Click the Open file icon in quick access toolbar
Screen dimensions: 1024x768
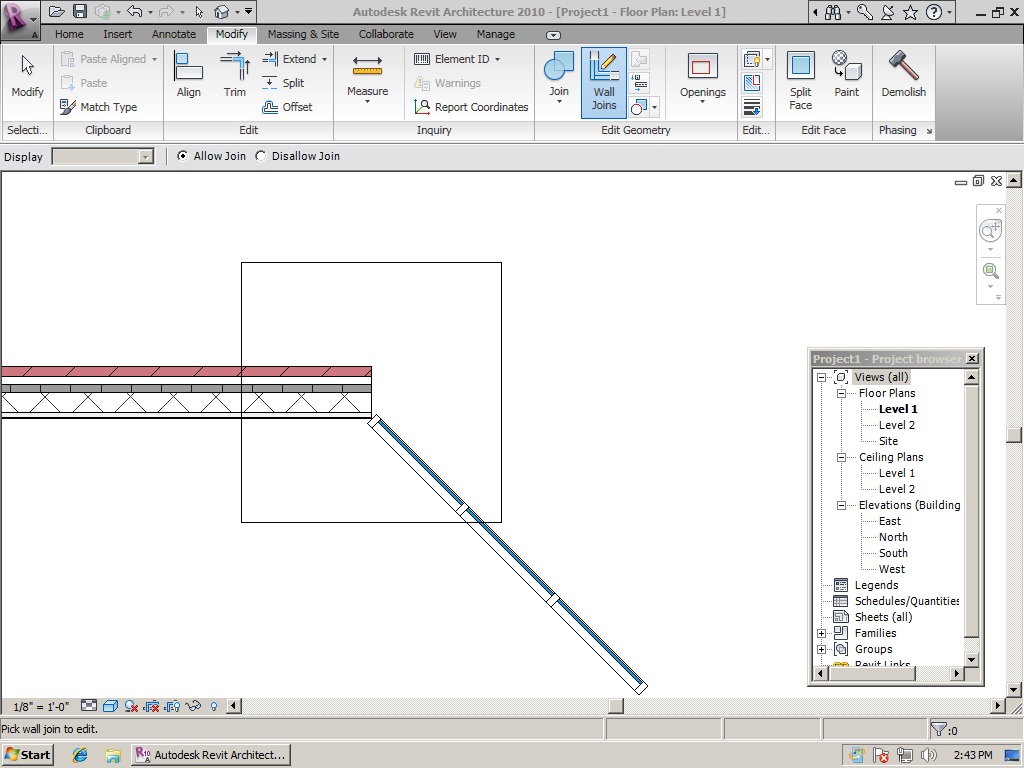[x=57, y=11]
